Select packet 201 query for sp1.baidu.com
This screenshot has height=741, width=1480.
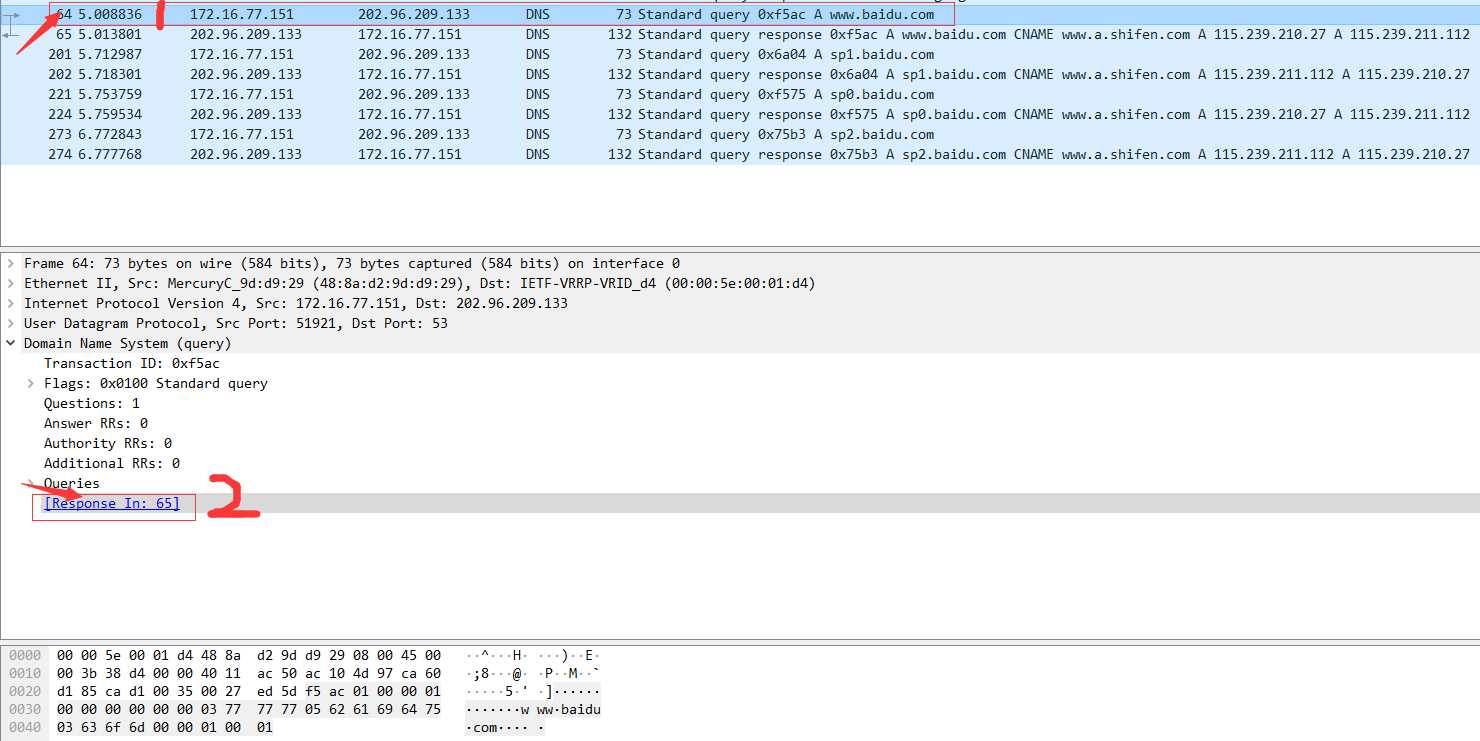[x=740, y=54]
